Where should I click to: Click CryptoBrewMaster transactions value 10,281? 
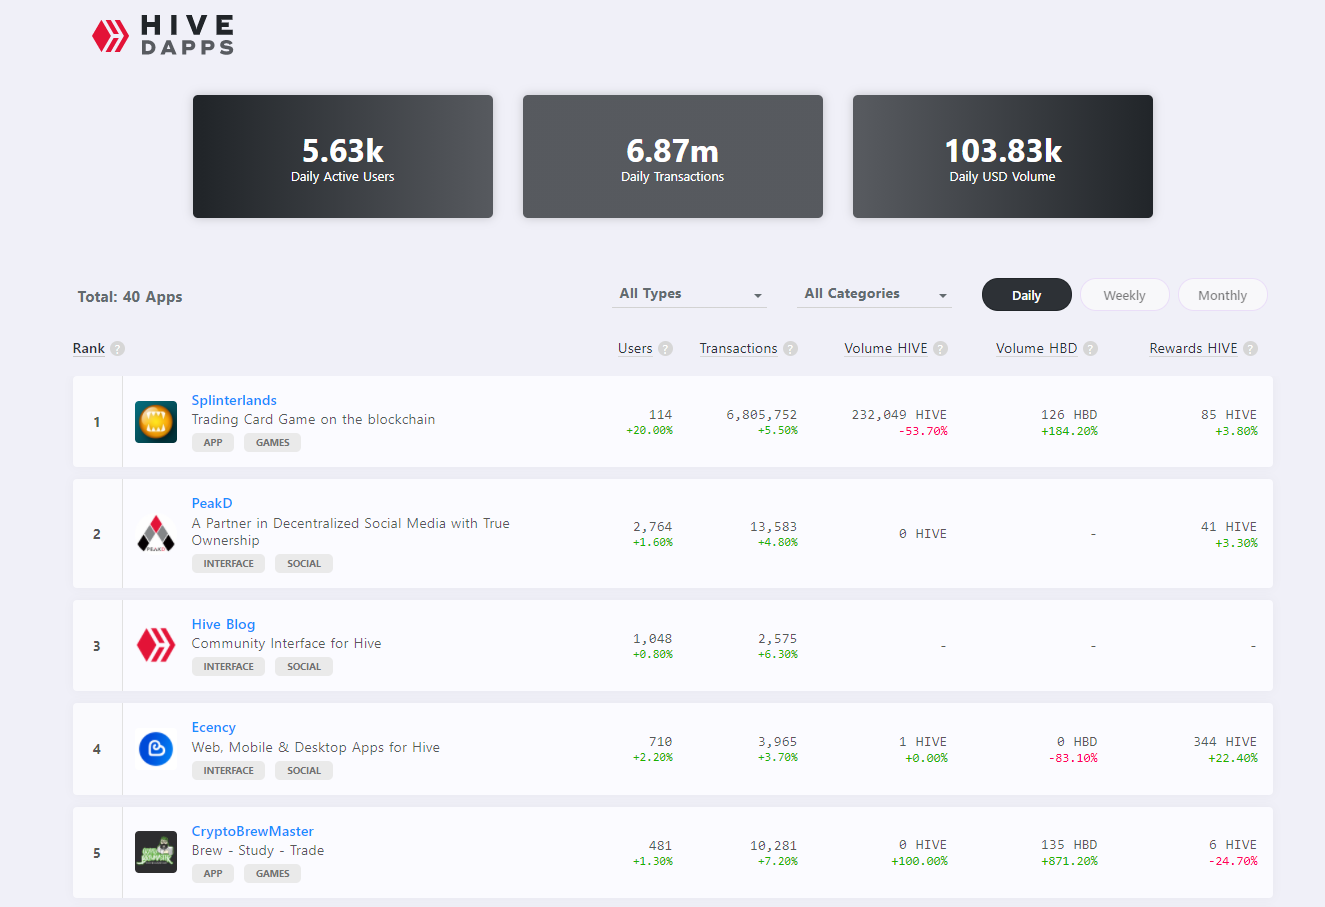pos(774,845)
